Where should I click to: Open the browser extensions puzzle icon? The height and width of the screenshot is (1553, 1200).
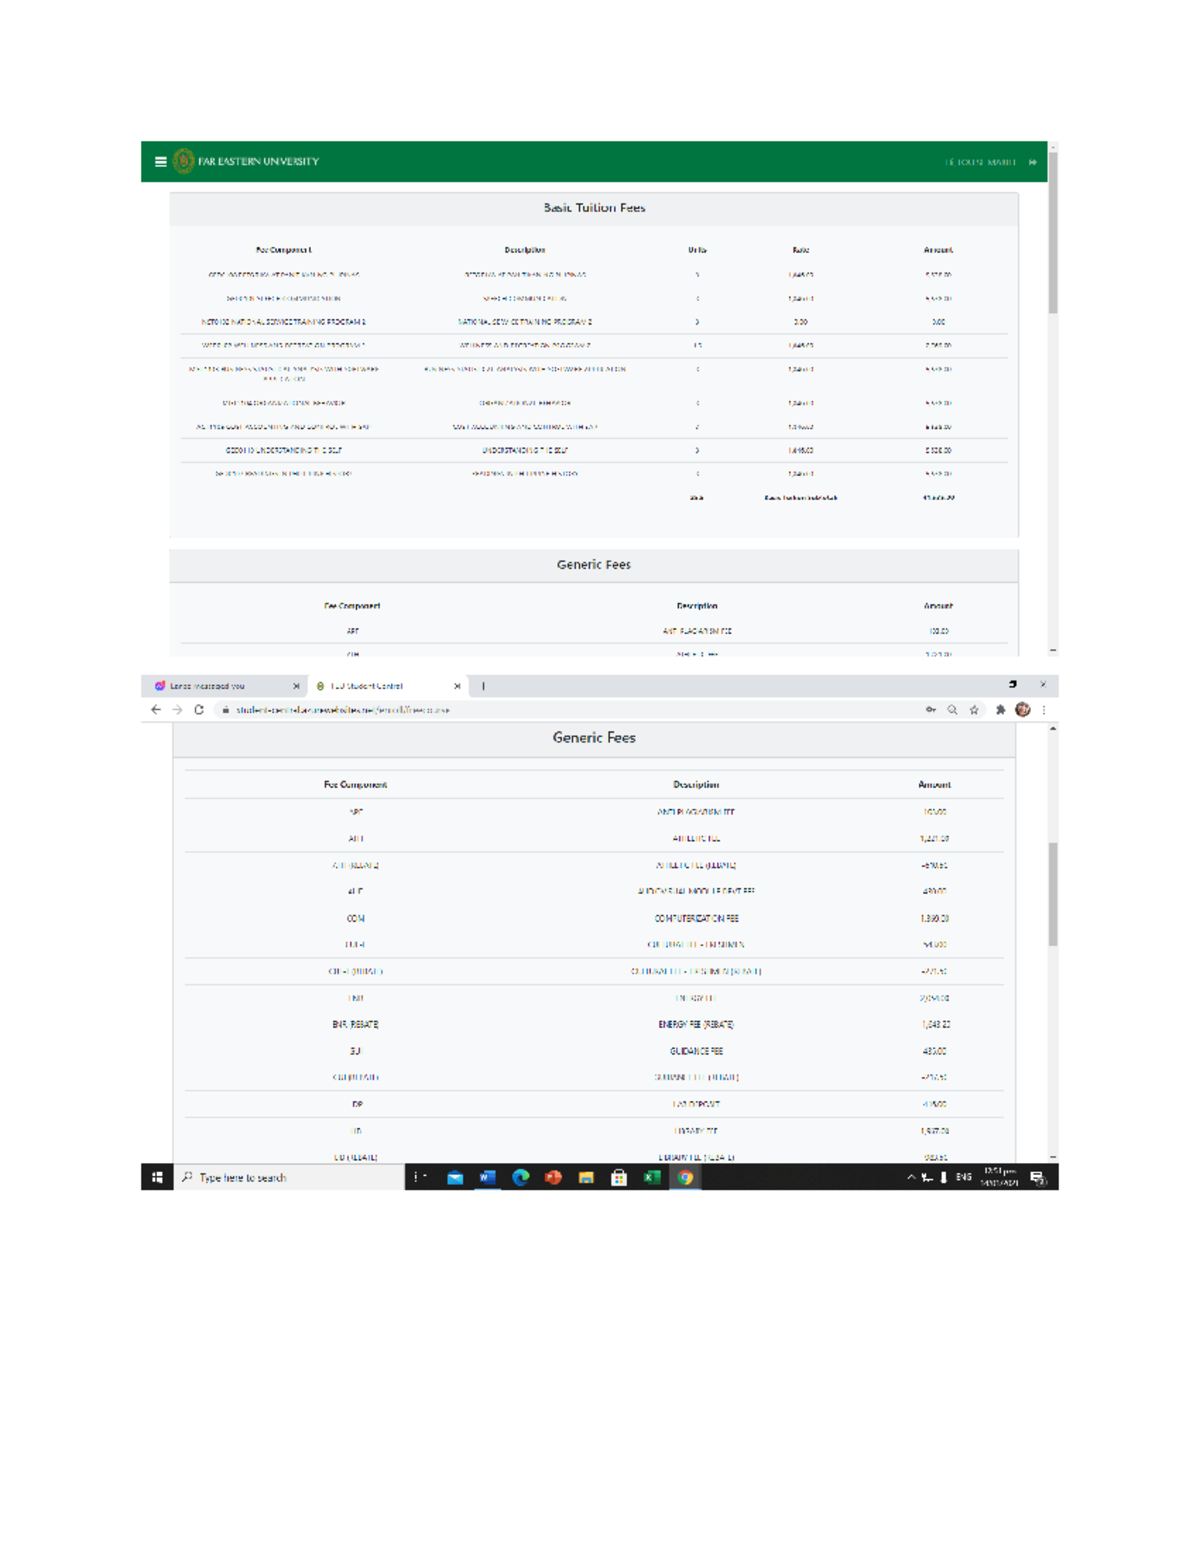1000,710
